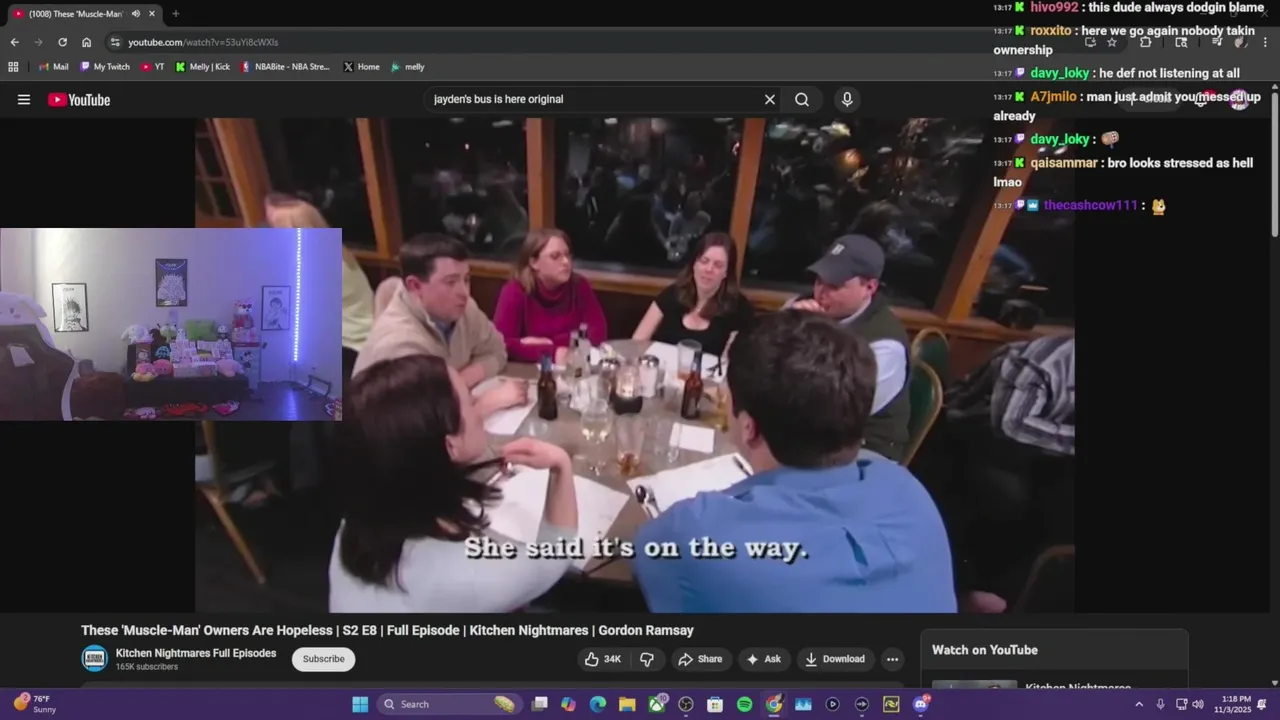This screenshot has width=1280, height=720.
Task: Run the search with magnifier button
Action: 802,100
